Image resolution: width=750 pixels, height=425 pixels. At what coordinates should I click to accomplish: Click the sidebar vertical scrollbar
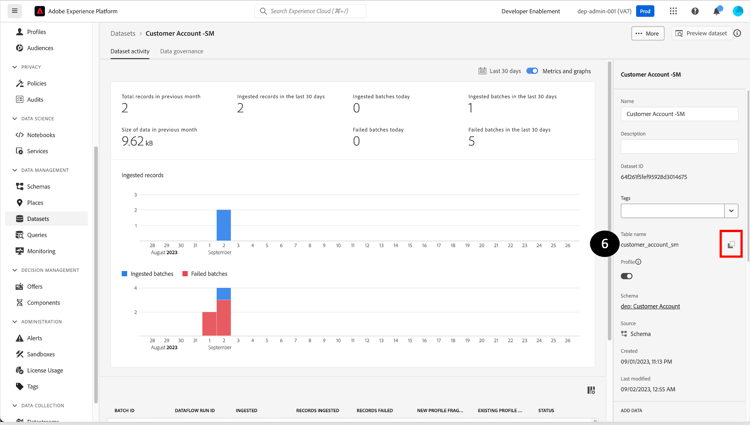coord(96,275)
